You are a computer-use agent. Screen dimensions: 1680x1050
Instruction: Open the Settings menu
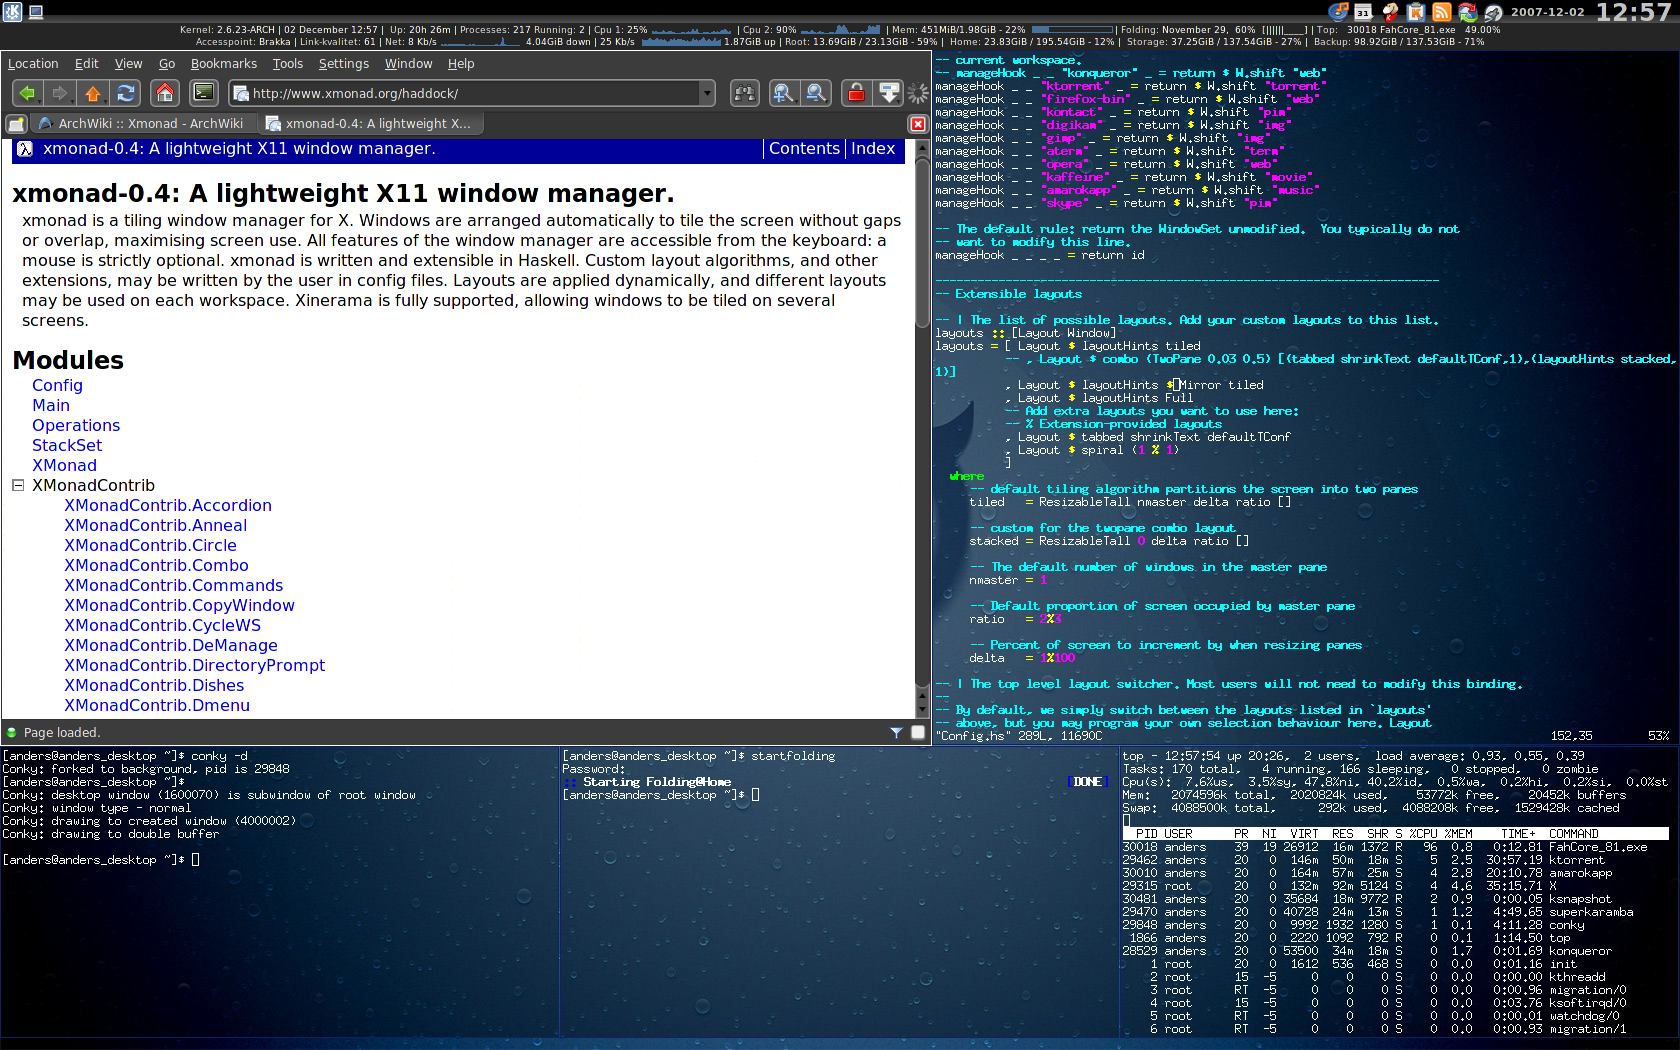[x=344, y=63]
